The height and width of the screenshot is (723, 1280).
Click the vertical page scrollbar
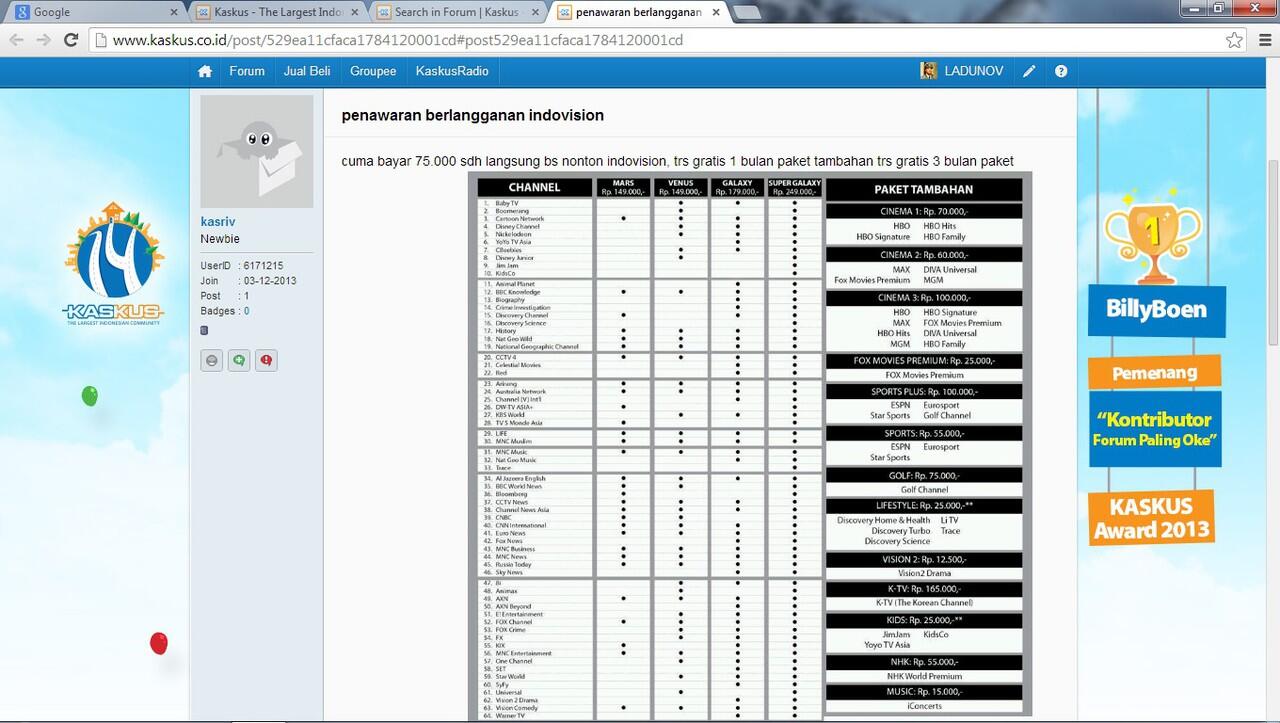1272,253
